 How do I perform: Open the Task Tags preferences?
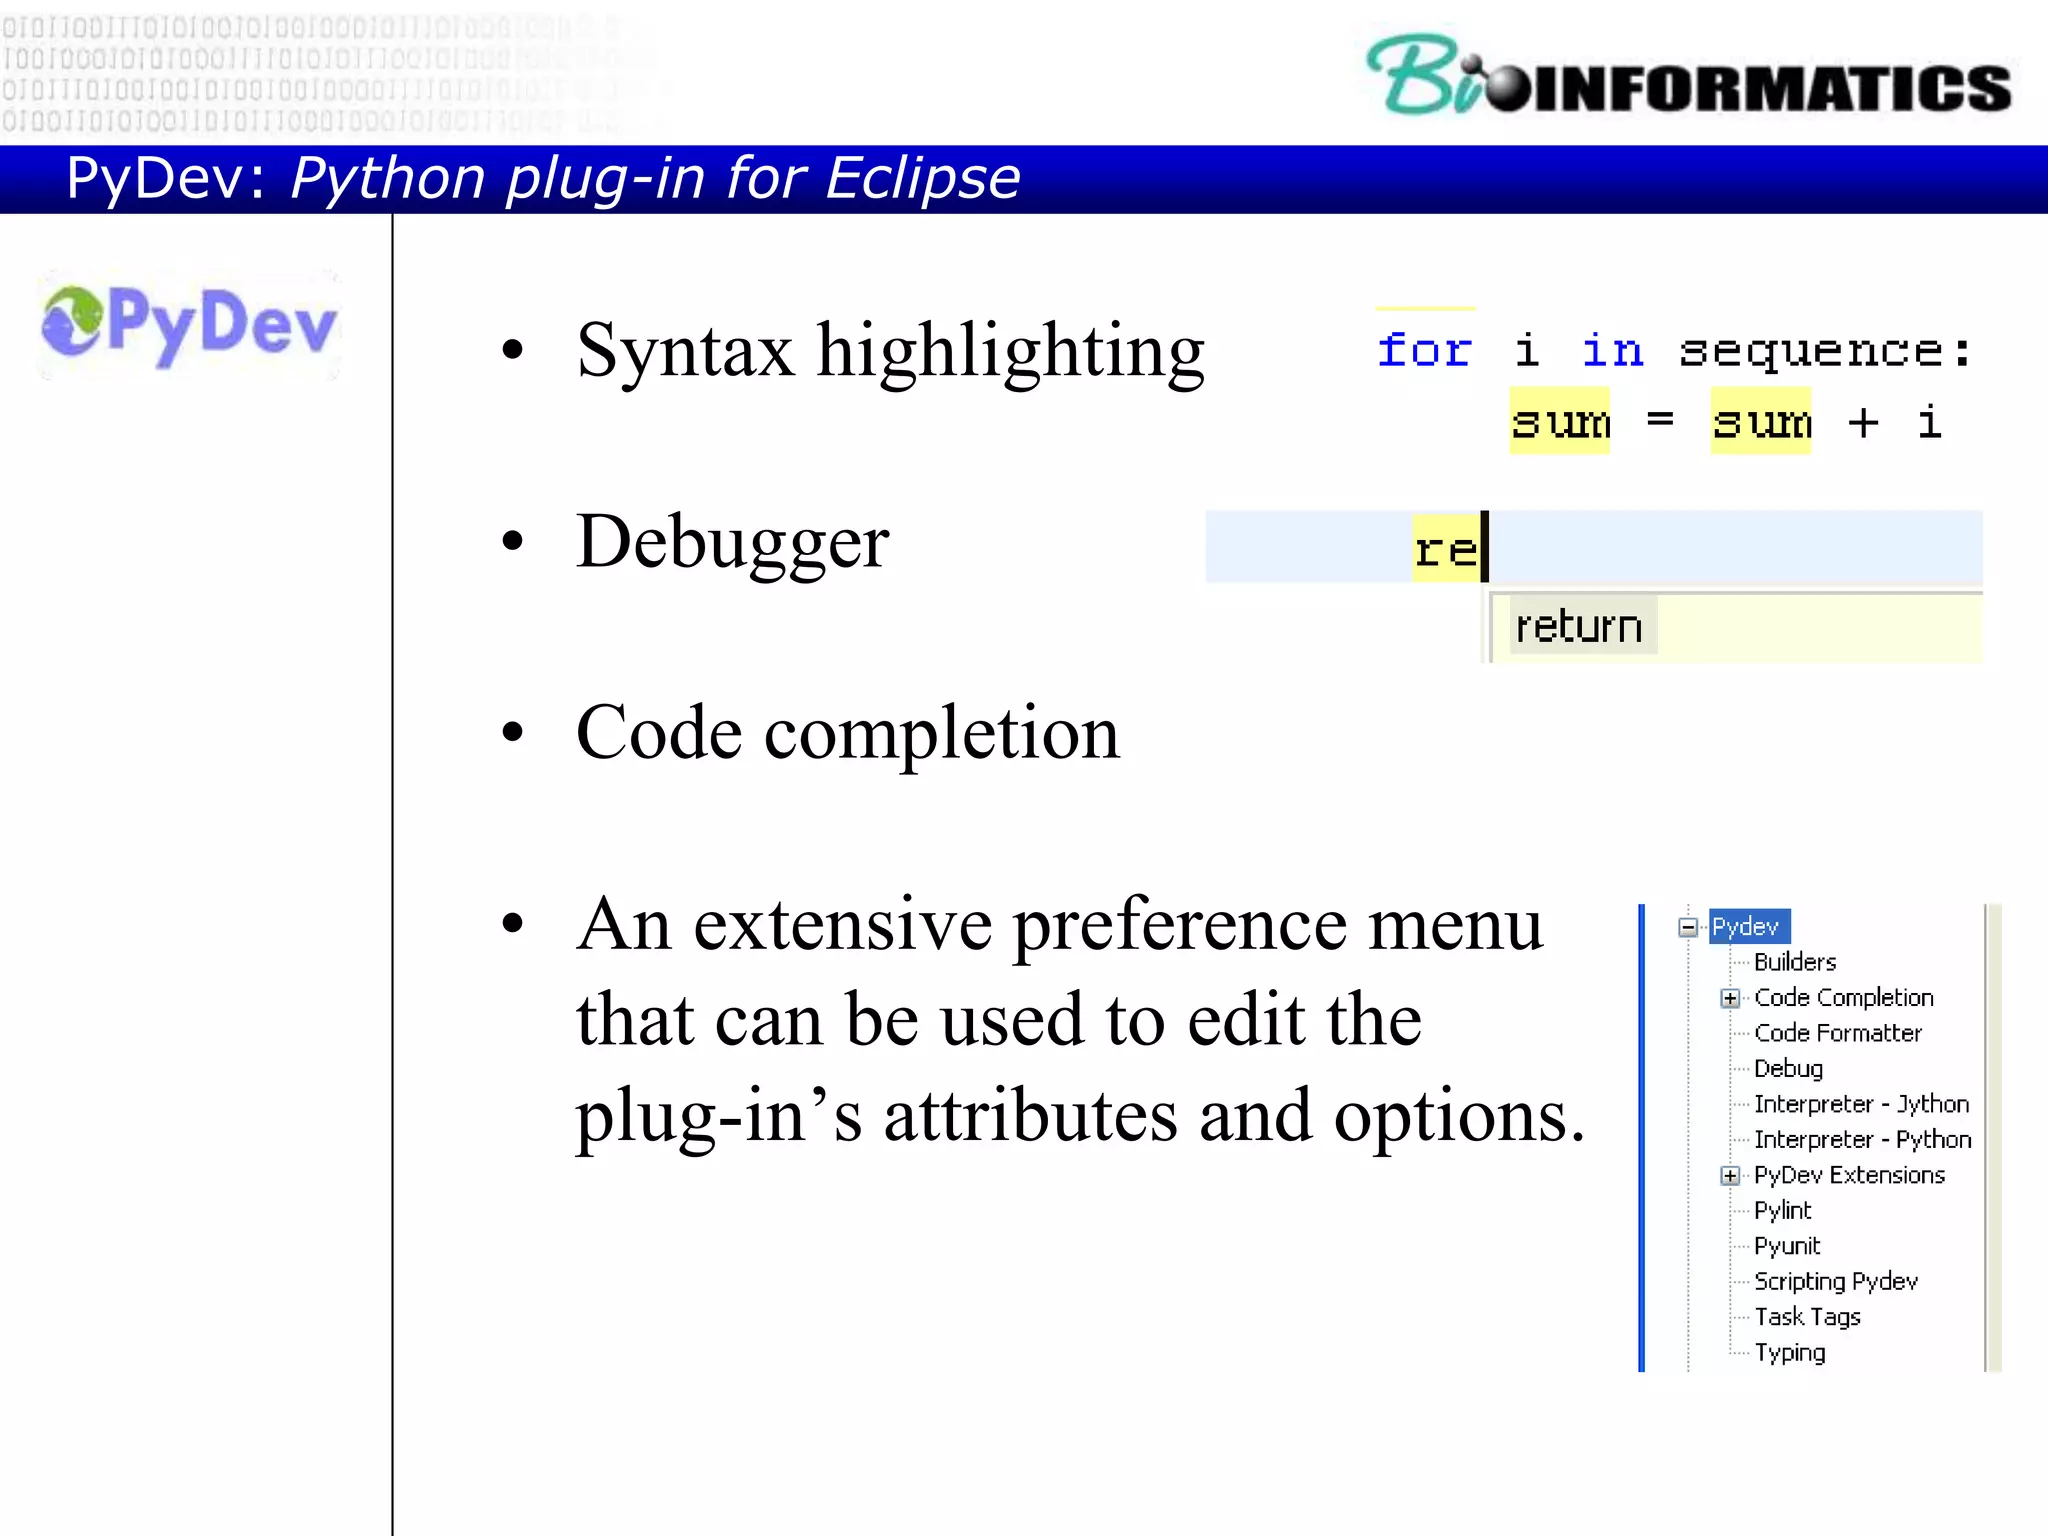pos(1808,1317)
